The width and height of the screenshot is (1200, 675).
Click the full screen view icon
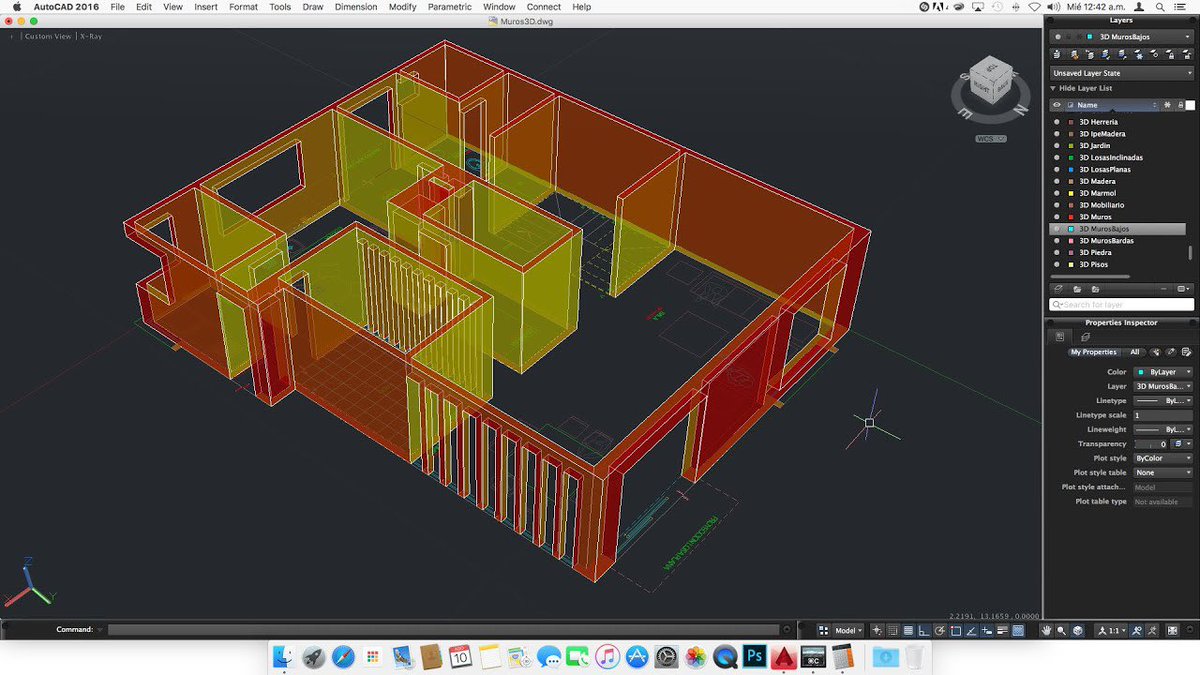point(1172,630)
